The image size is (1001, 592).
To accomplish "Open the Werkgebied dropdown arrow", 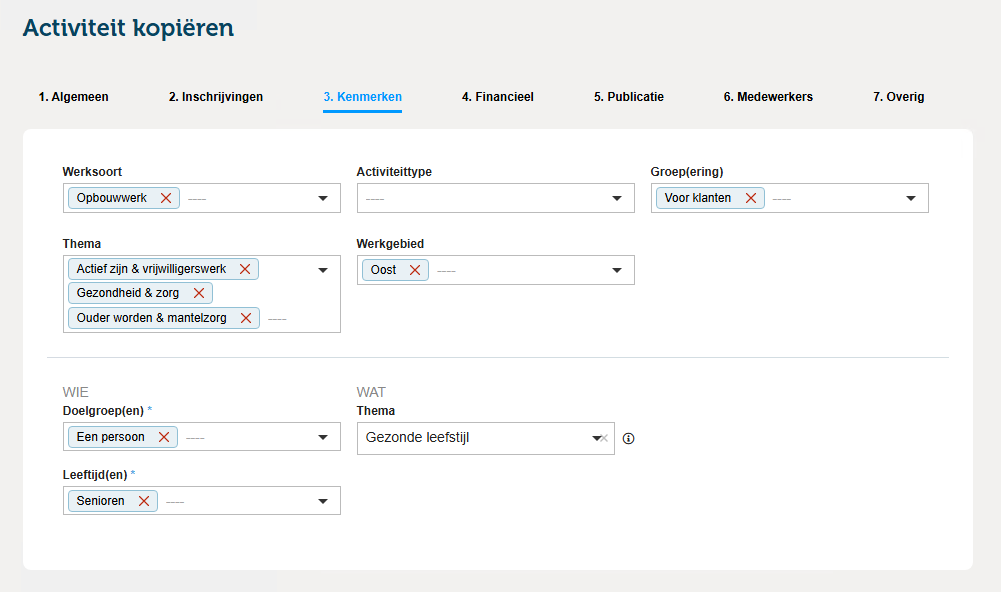I will pyautogui.click(x=617, y=270).
